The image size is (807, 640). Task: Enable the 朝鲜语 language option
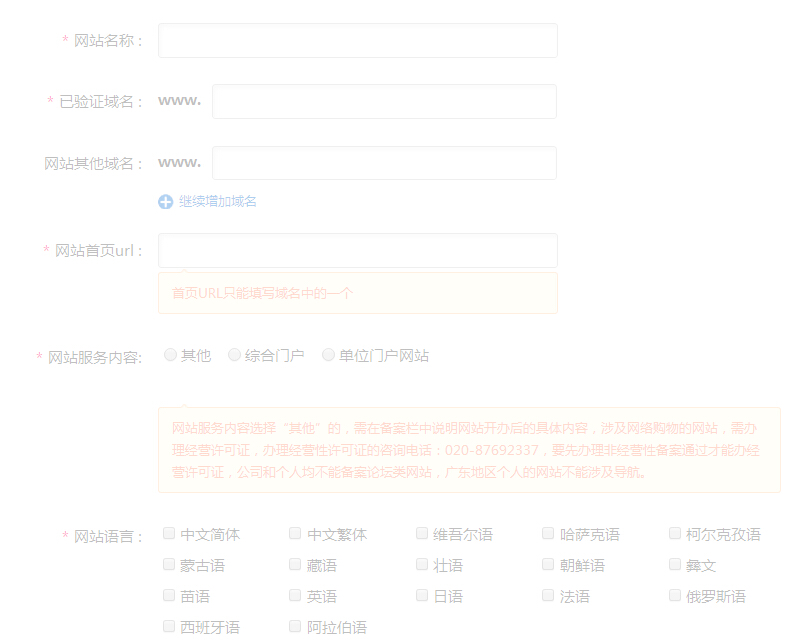[x=547, y=564]
